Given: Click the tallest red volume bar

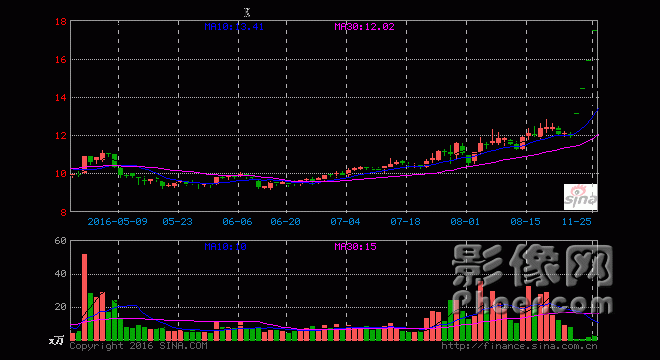Looking at the screenshot, I should tap(85, 297).
